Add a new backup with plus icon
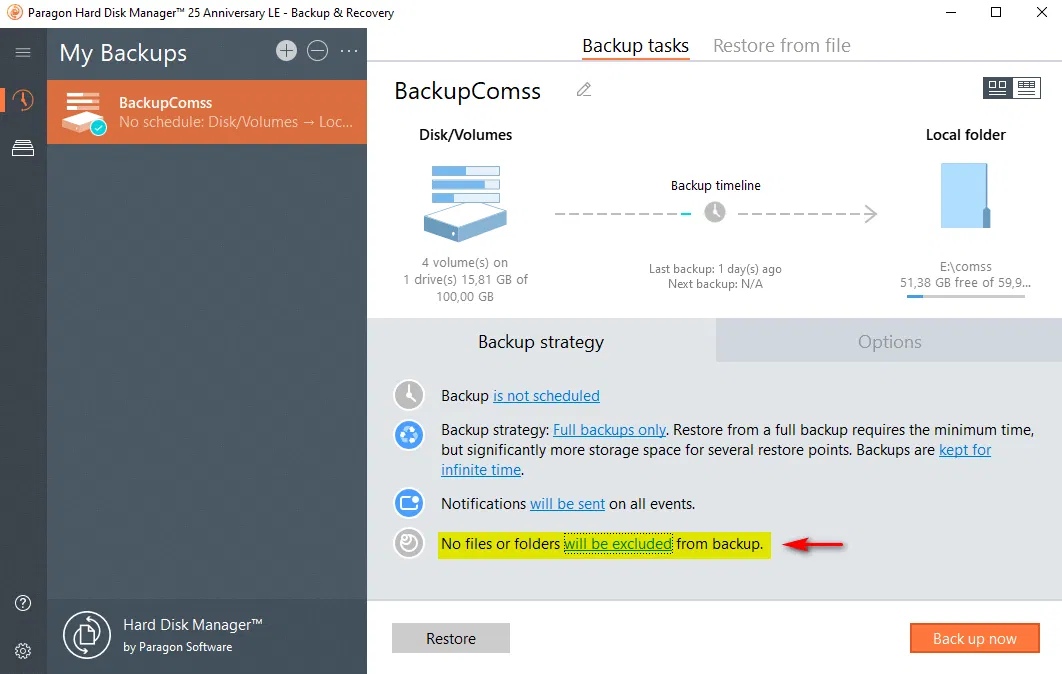 [286, 51]
